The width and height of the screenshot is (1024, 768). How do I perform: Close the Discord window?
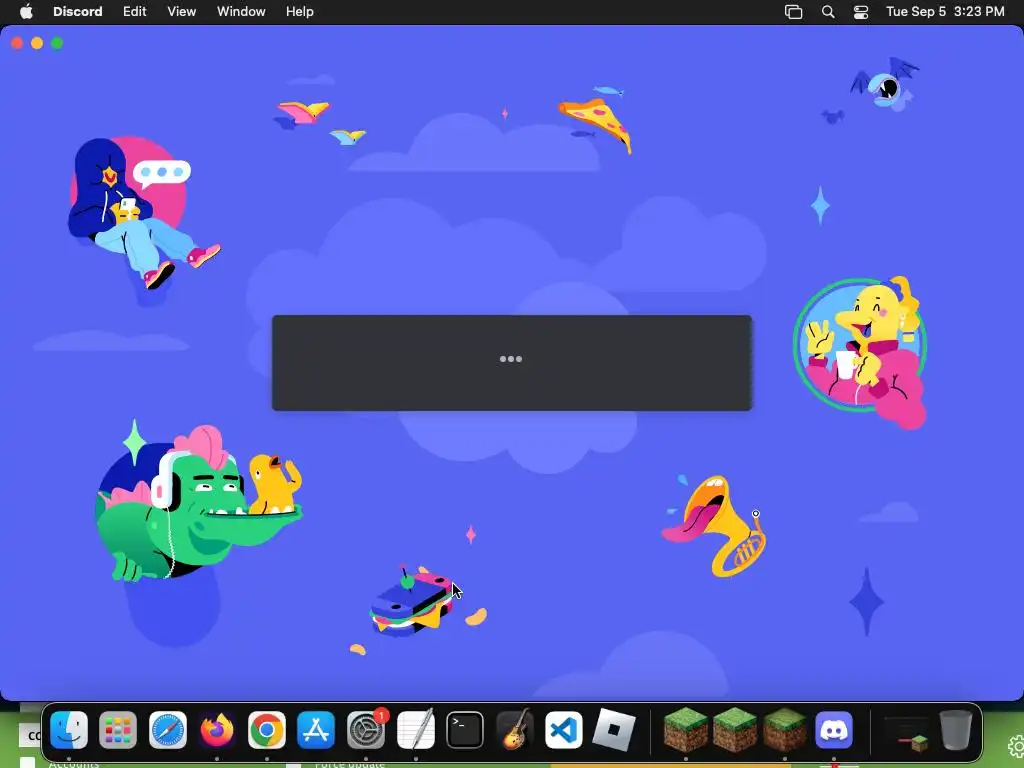pyautogui.click(x=18, y=43)
